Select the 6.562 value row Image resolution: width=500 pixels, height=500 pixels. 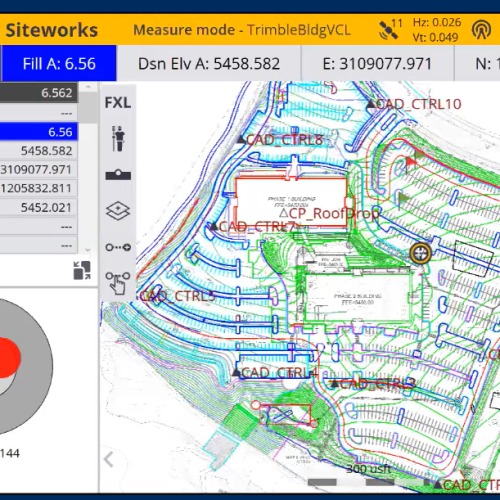[39, 93]
